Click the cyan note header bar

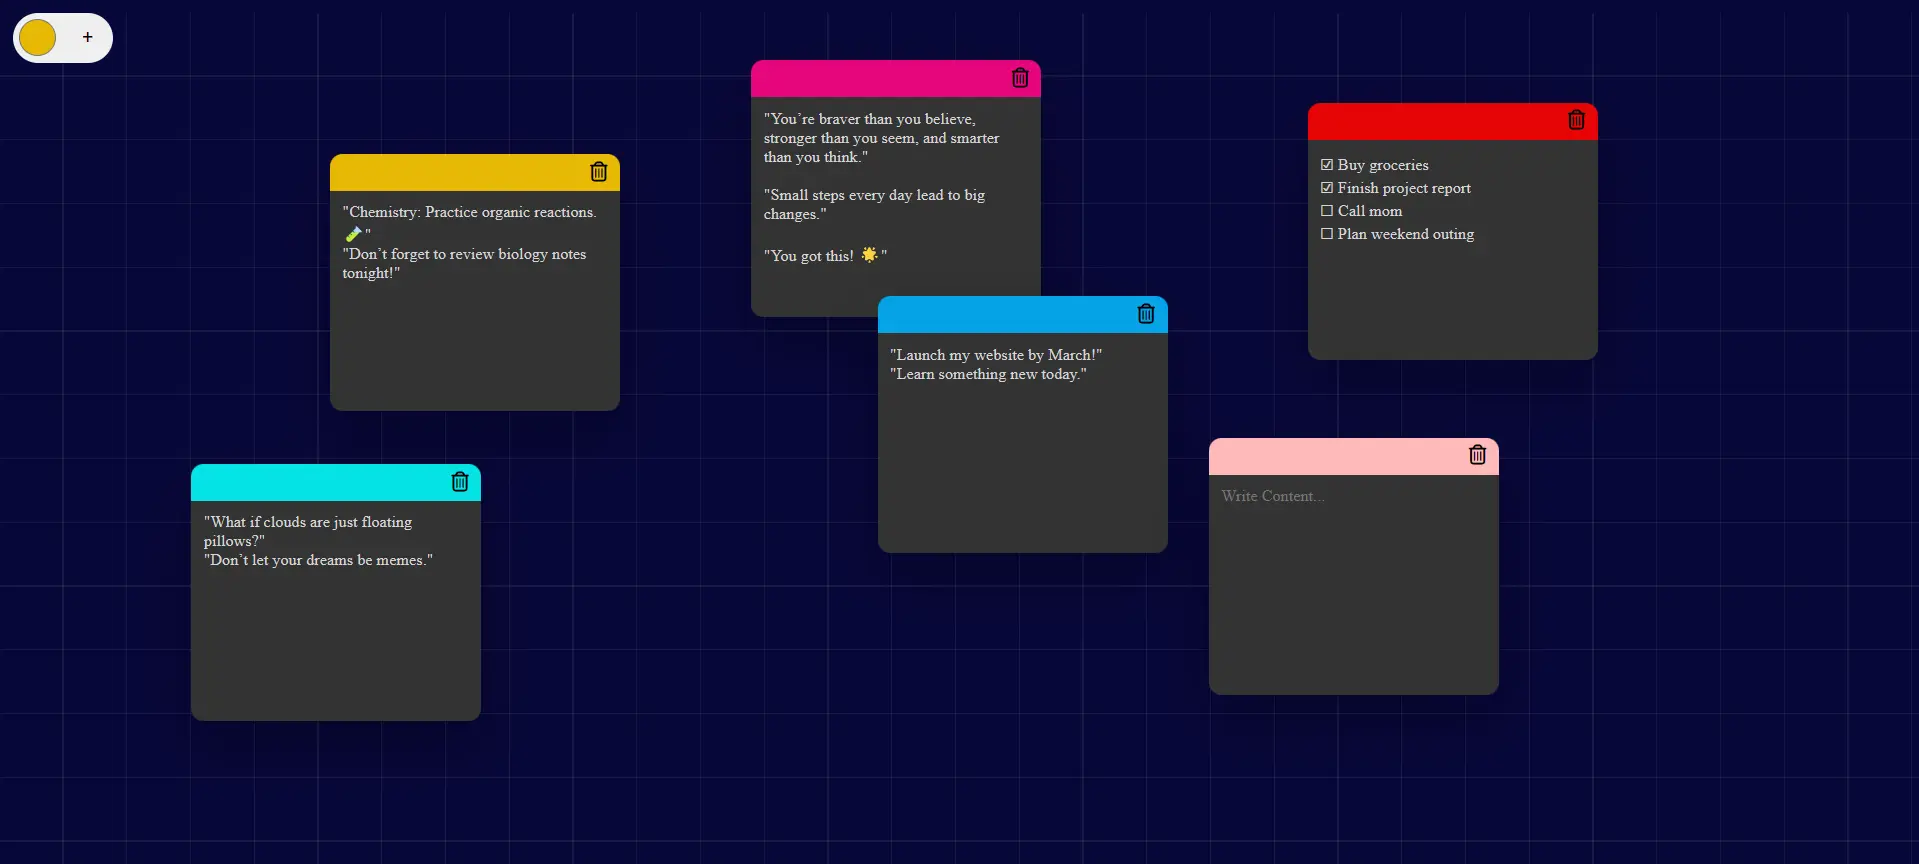[x=336, y=482]
